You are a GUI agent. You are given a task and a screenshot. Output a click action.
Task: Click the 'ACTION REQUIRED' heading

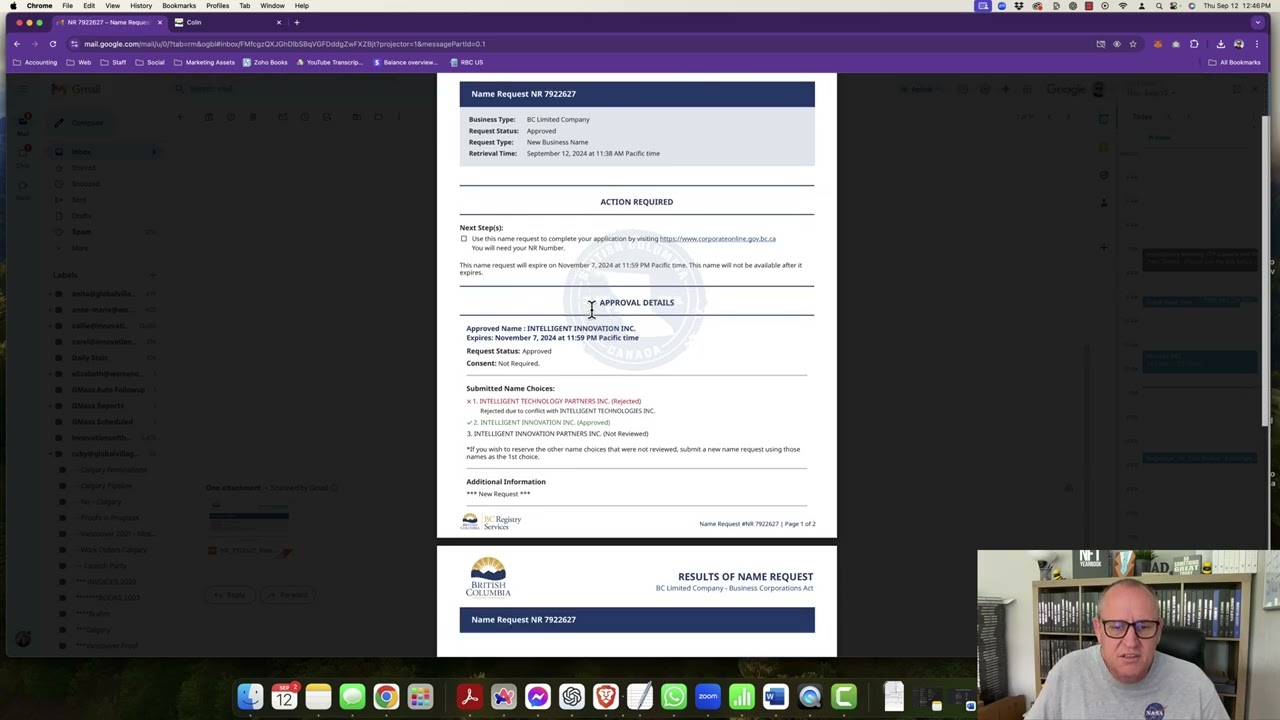(637, 202)
